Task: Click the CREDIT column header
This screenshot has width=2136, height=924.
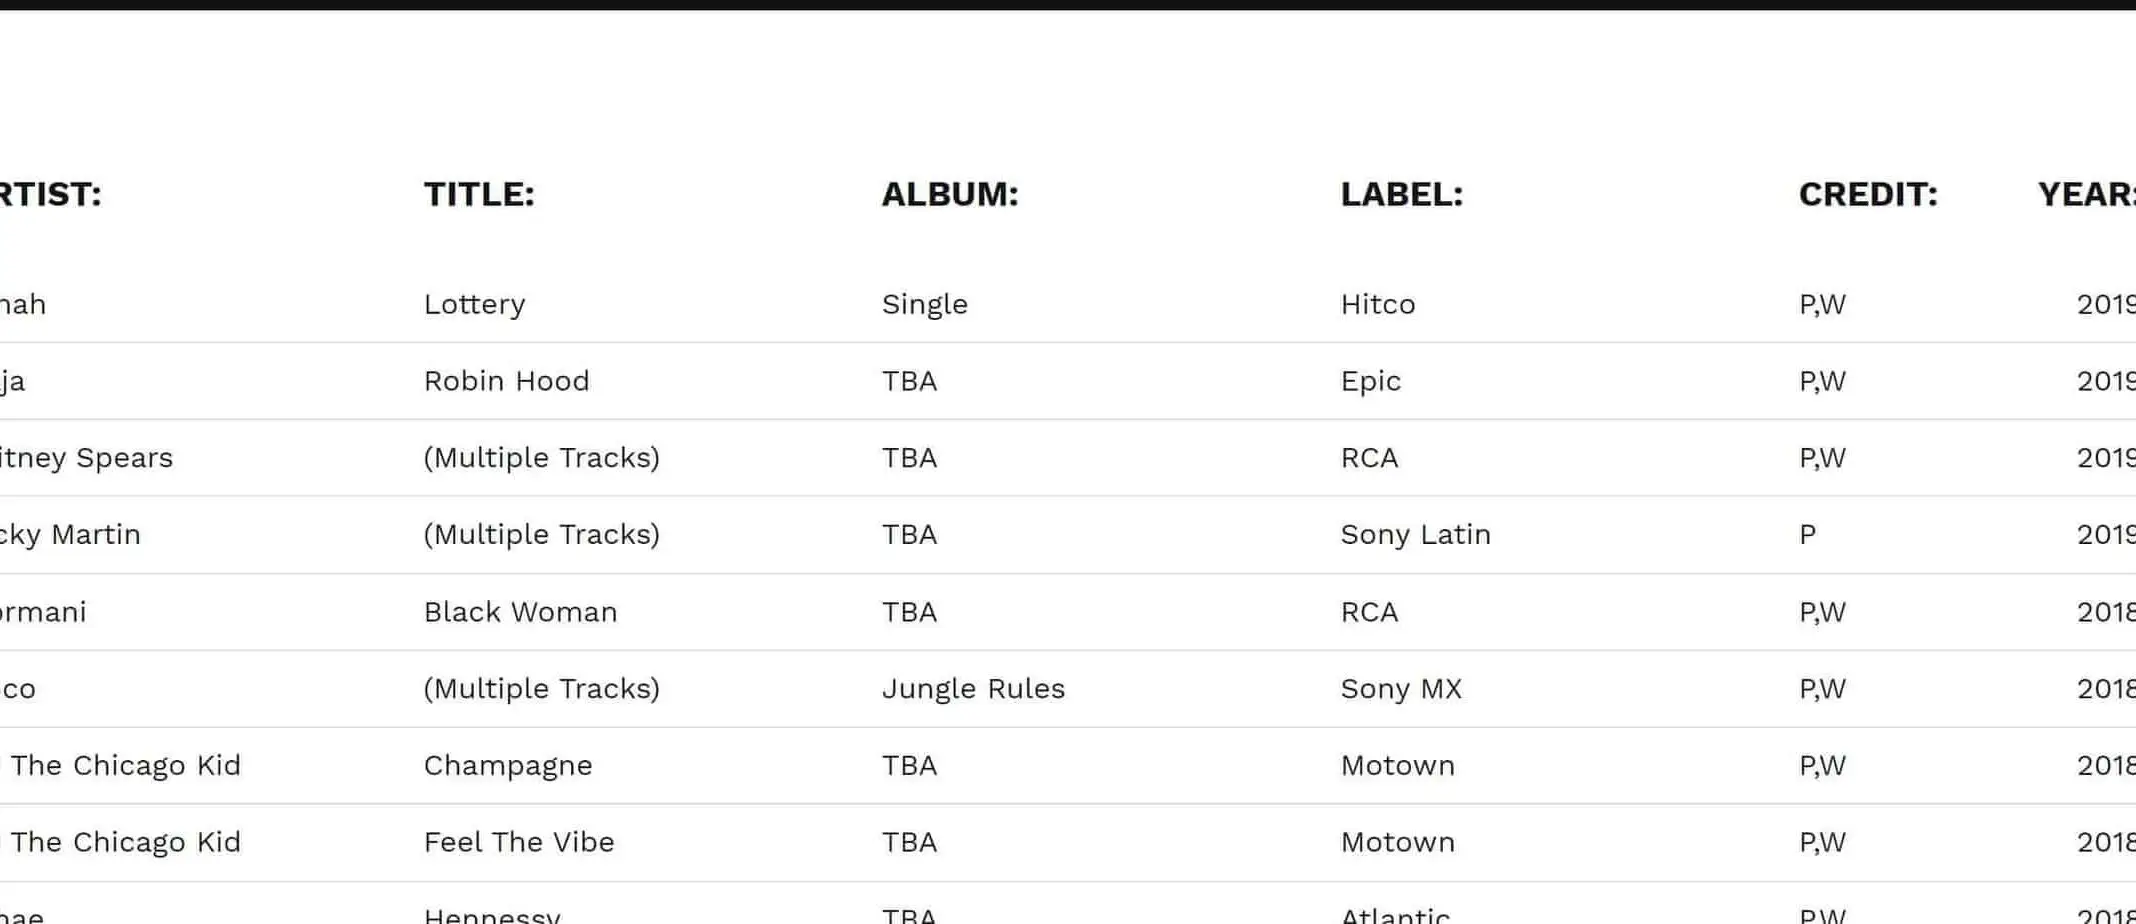Action: pos(1867,194)
